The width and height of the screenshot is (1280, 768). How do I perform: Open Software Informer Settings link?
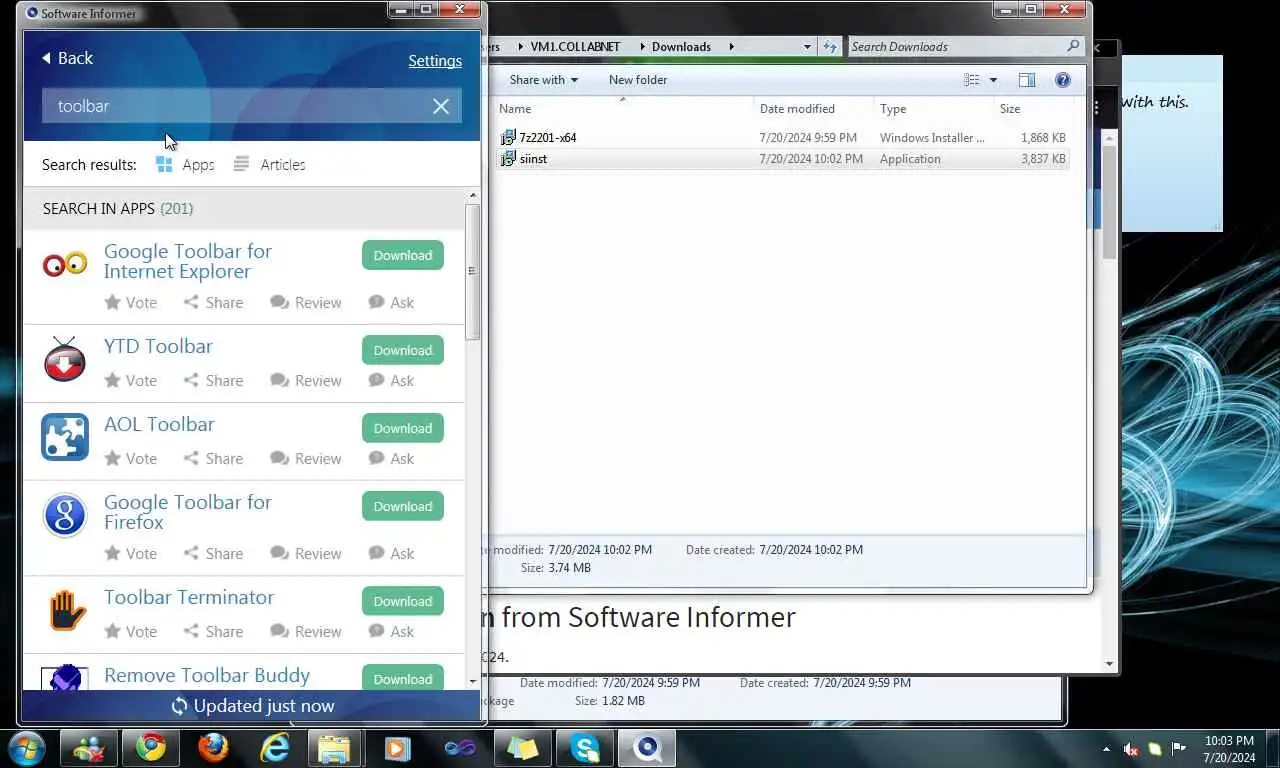click(x=435, y=60)
